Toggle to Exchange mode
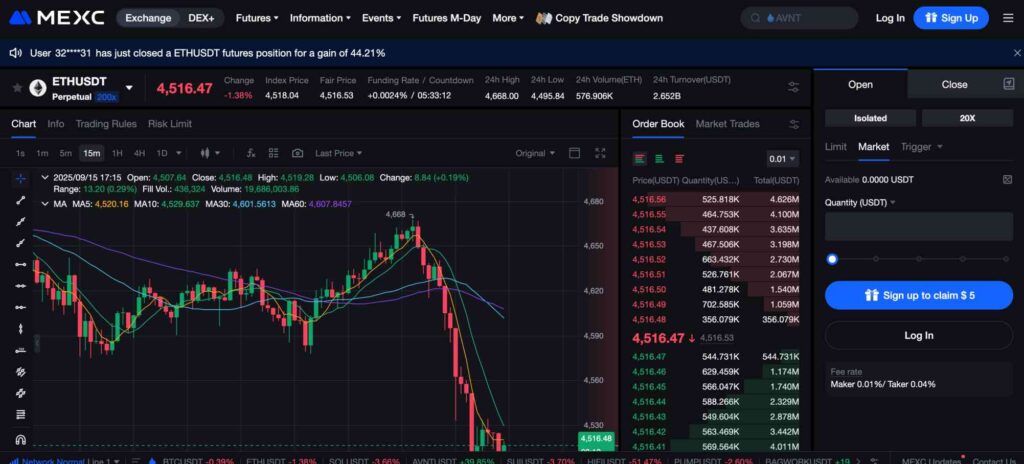Screen dimensions: 1024x464 click(x=148, y=18)
